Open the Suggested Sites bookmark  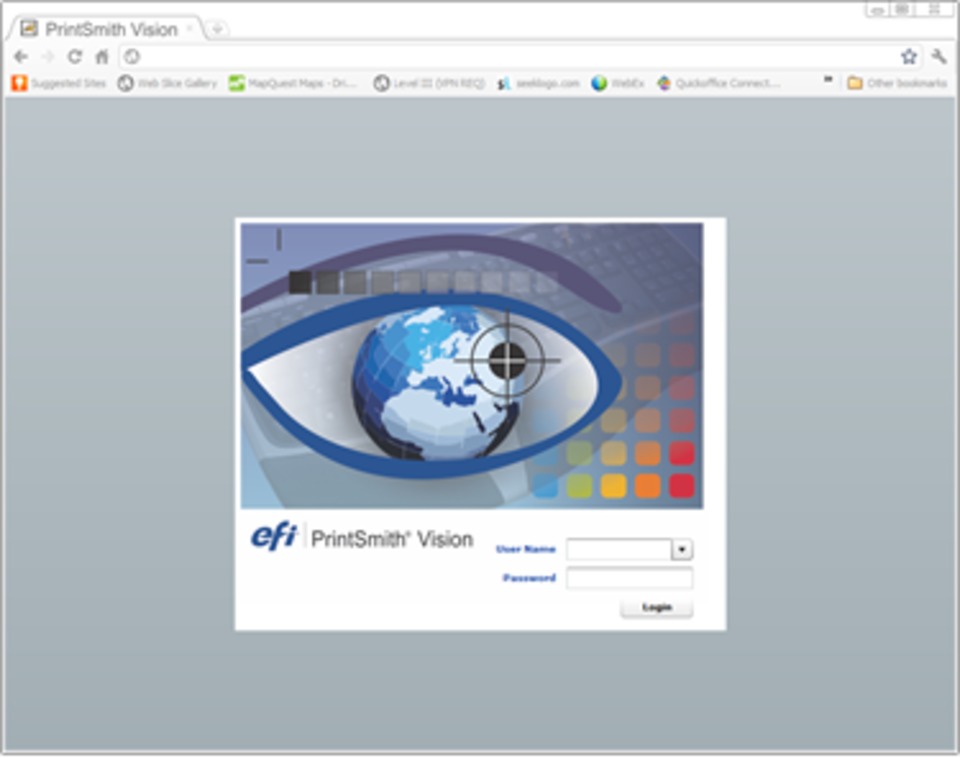click(59, 83)
